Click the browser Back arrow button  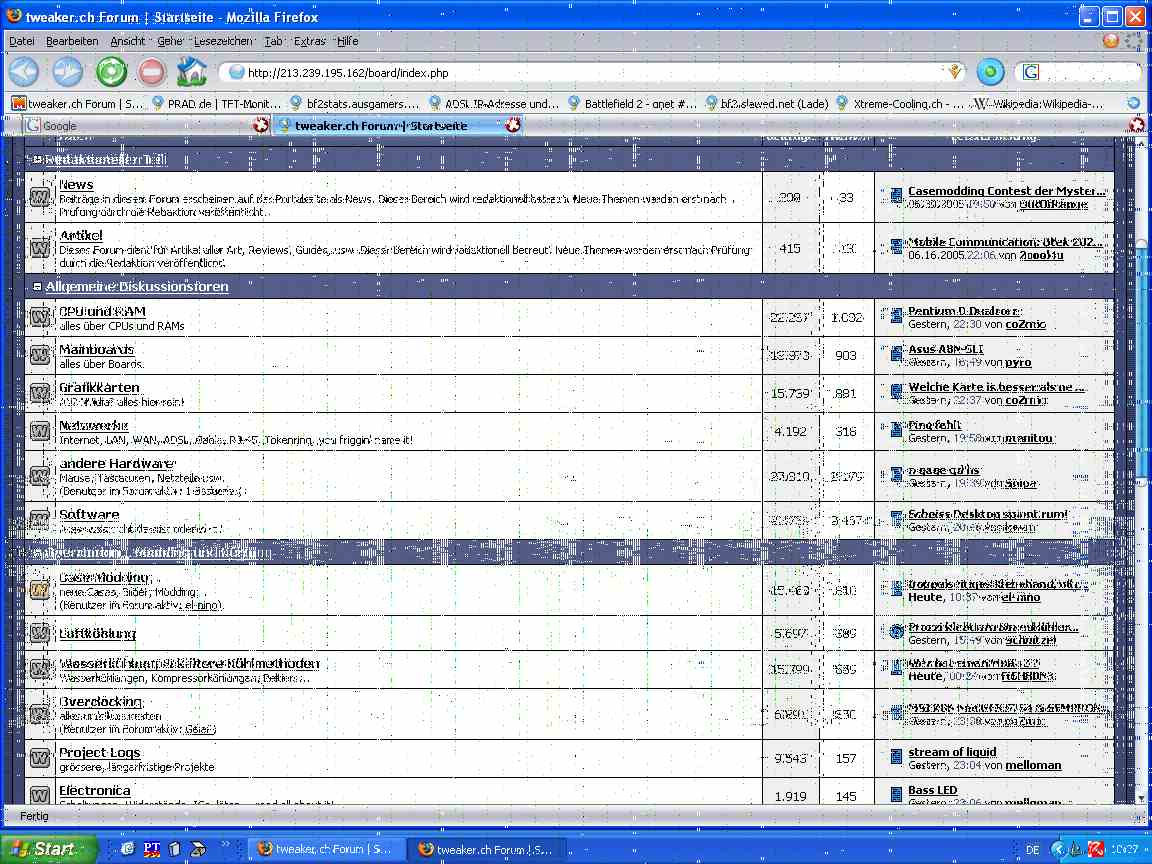click(24, 72)
